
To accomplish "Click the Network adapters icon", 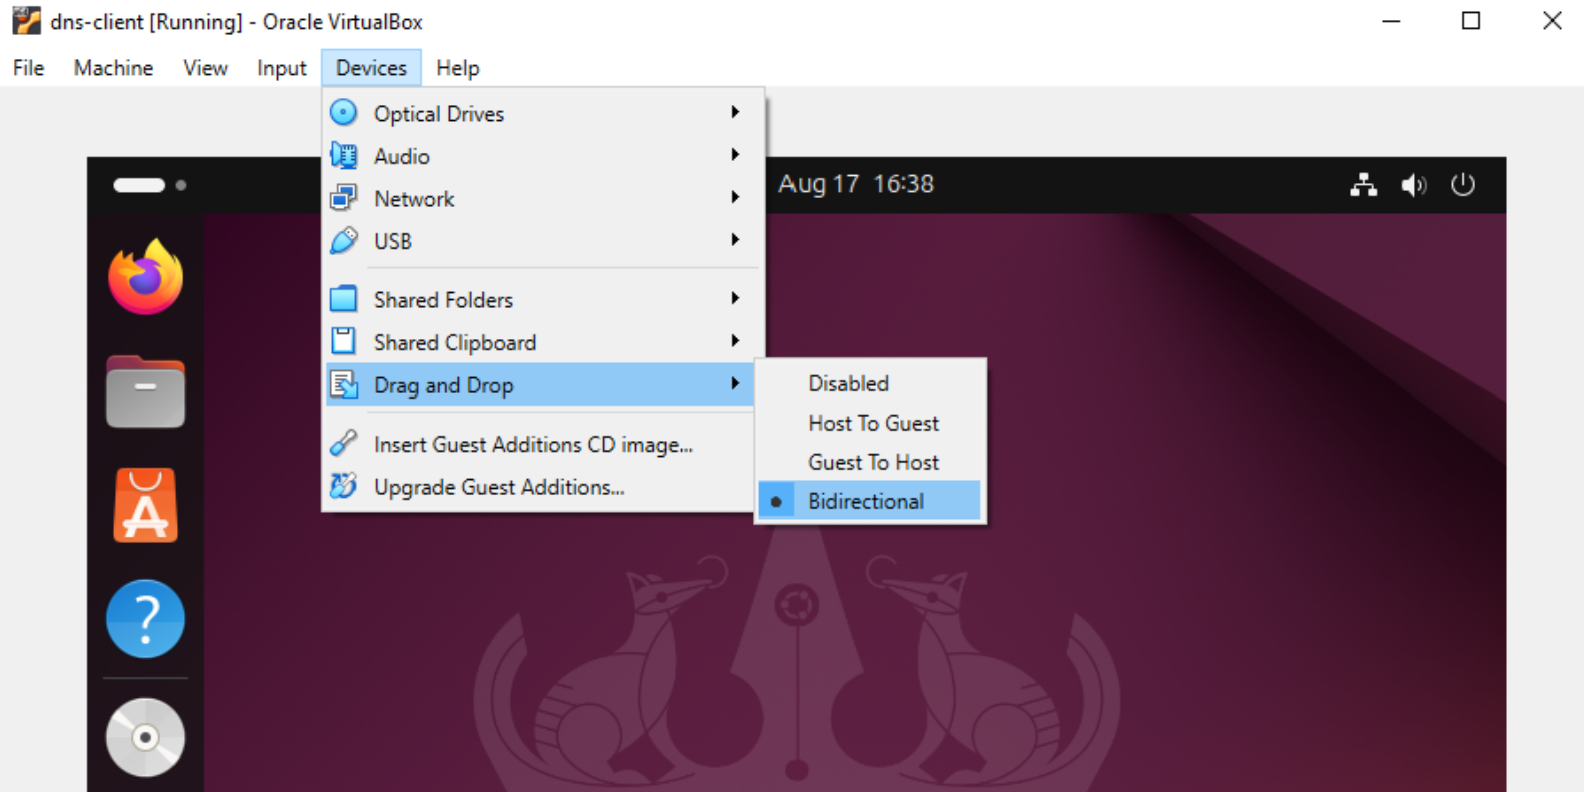I will point(343,198).
